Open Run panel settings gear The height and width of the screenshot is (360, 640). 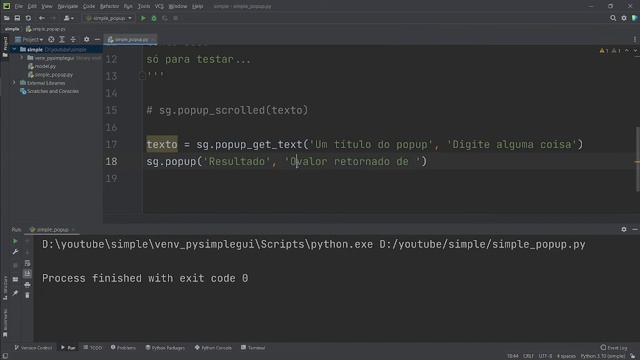624,229
